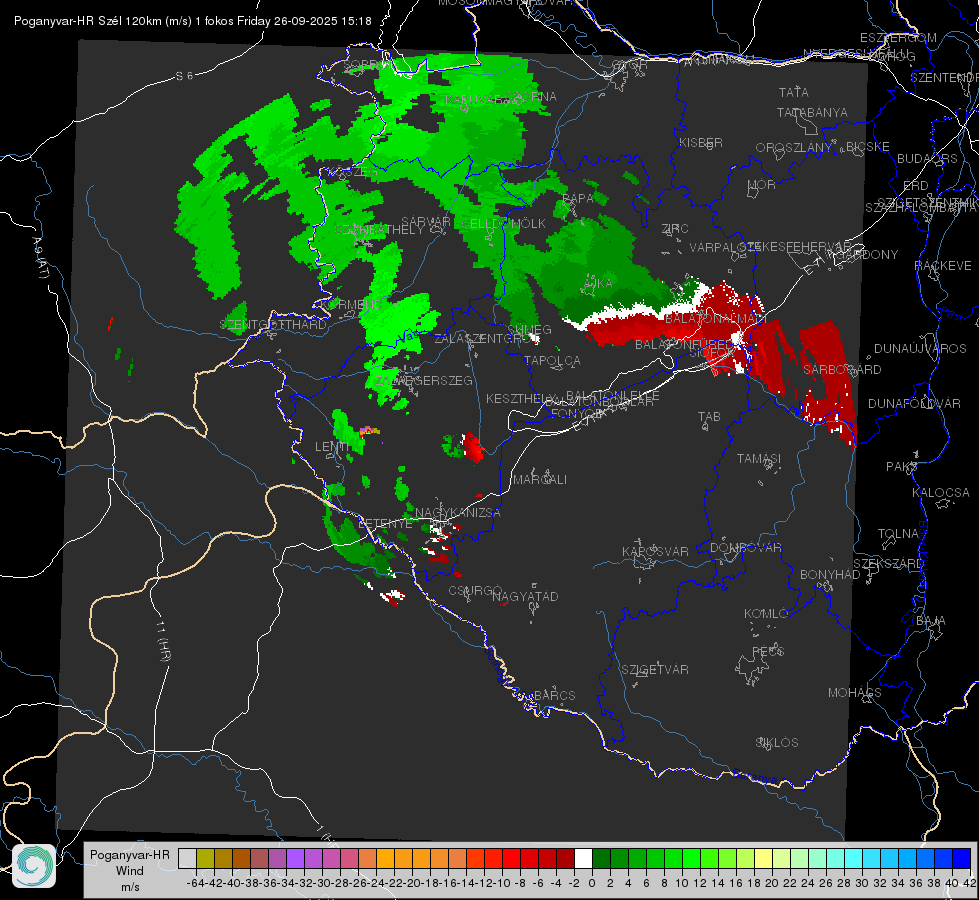This screenshot has width=979, height=900.
Task: Click the TAB town label
Action: point(709,417)
